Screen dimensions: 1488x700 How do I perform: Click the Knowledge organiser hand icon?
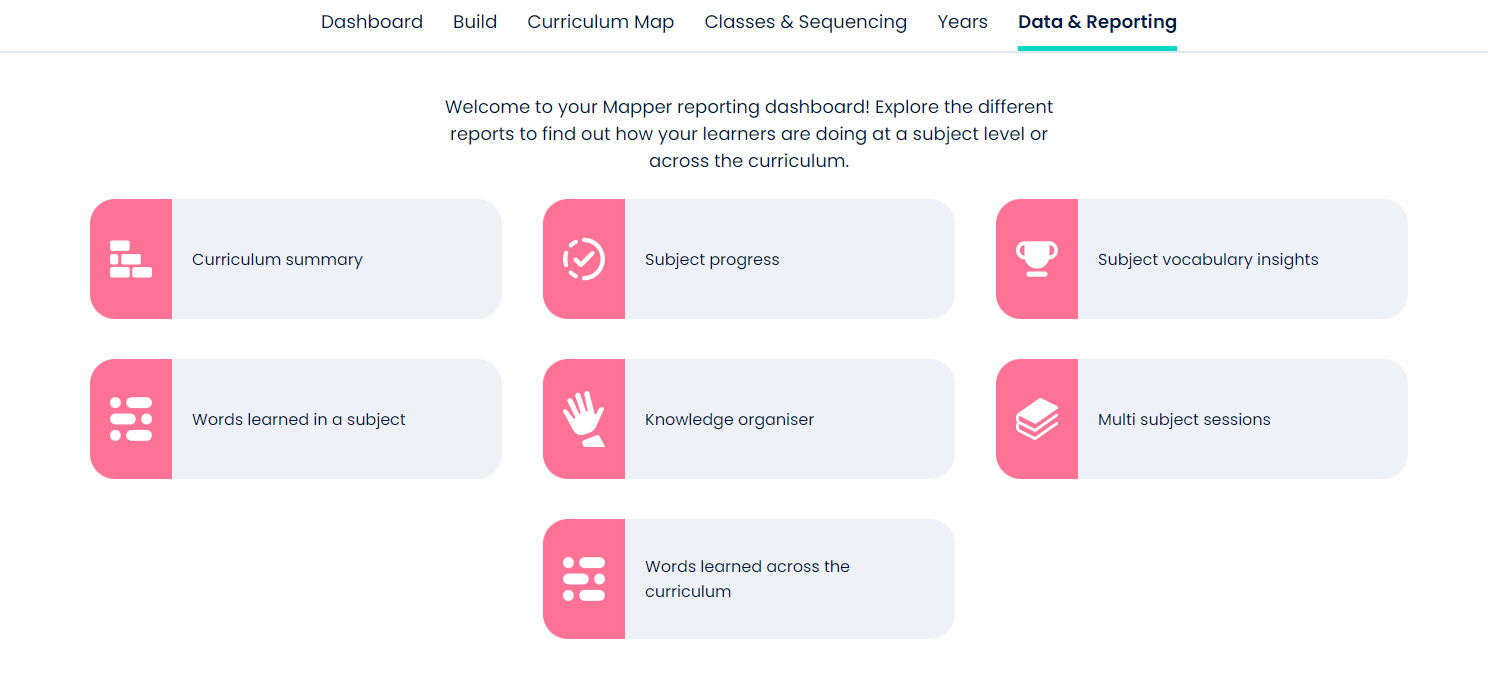[x=584, y=419]
